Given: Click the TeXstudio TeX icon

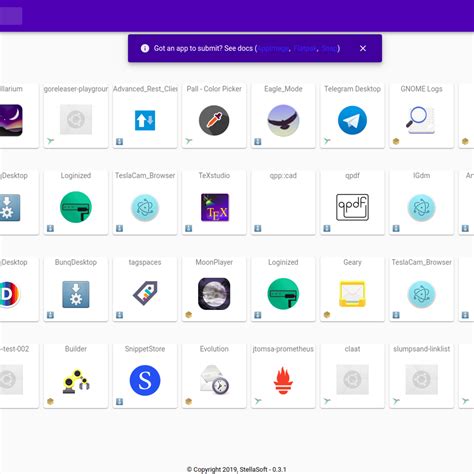Looking at the screenshot, I should 215,207.
